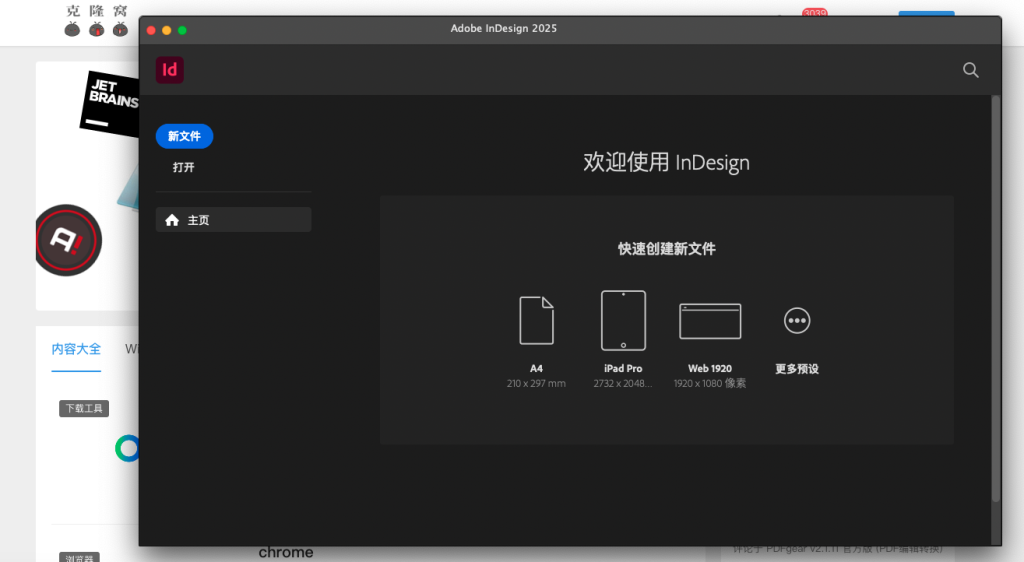The image size is (1024, 562).
Task: Minimize the InDesign window with yellow button
Action: tap(167, 30)
